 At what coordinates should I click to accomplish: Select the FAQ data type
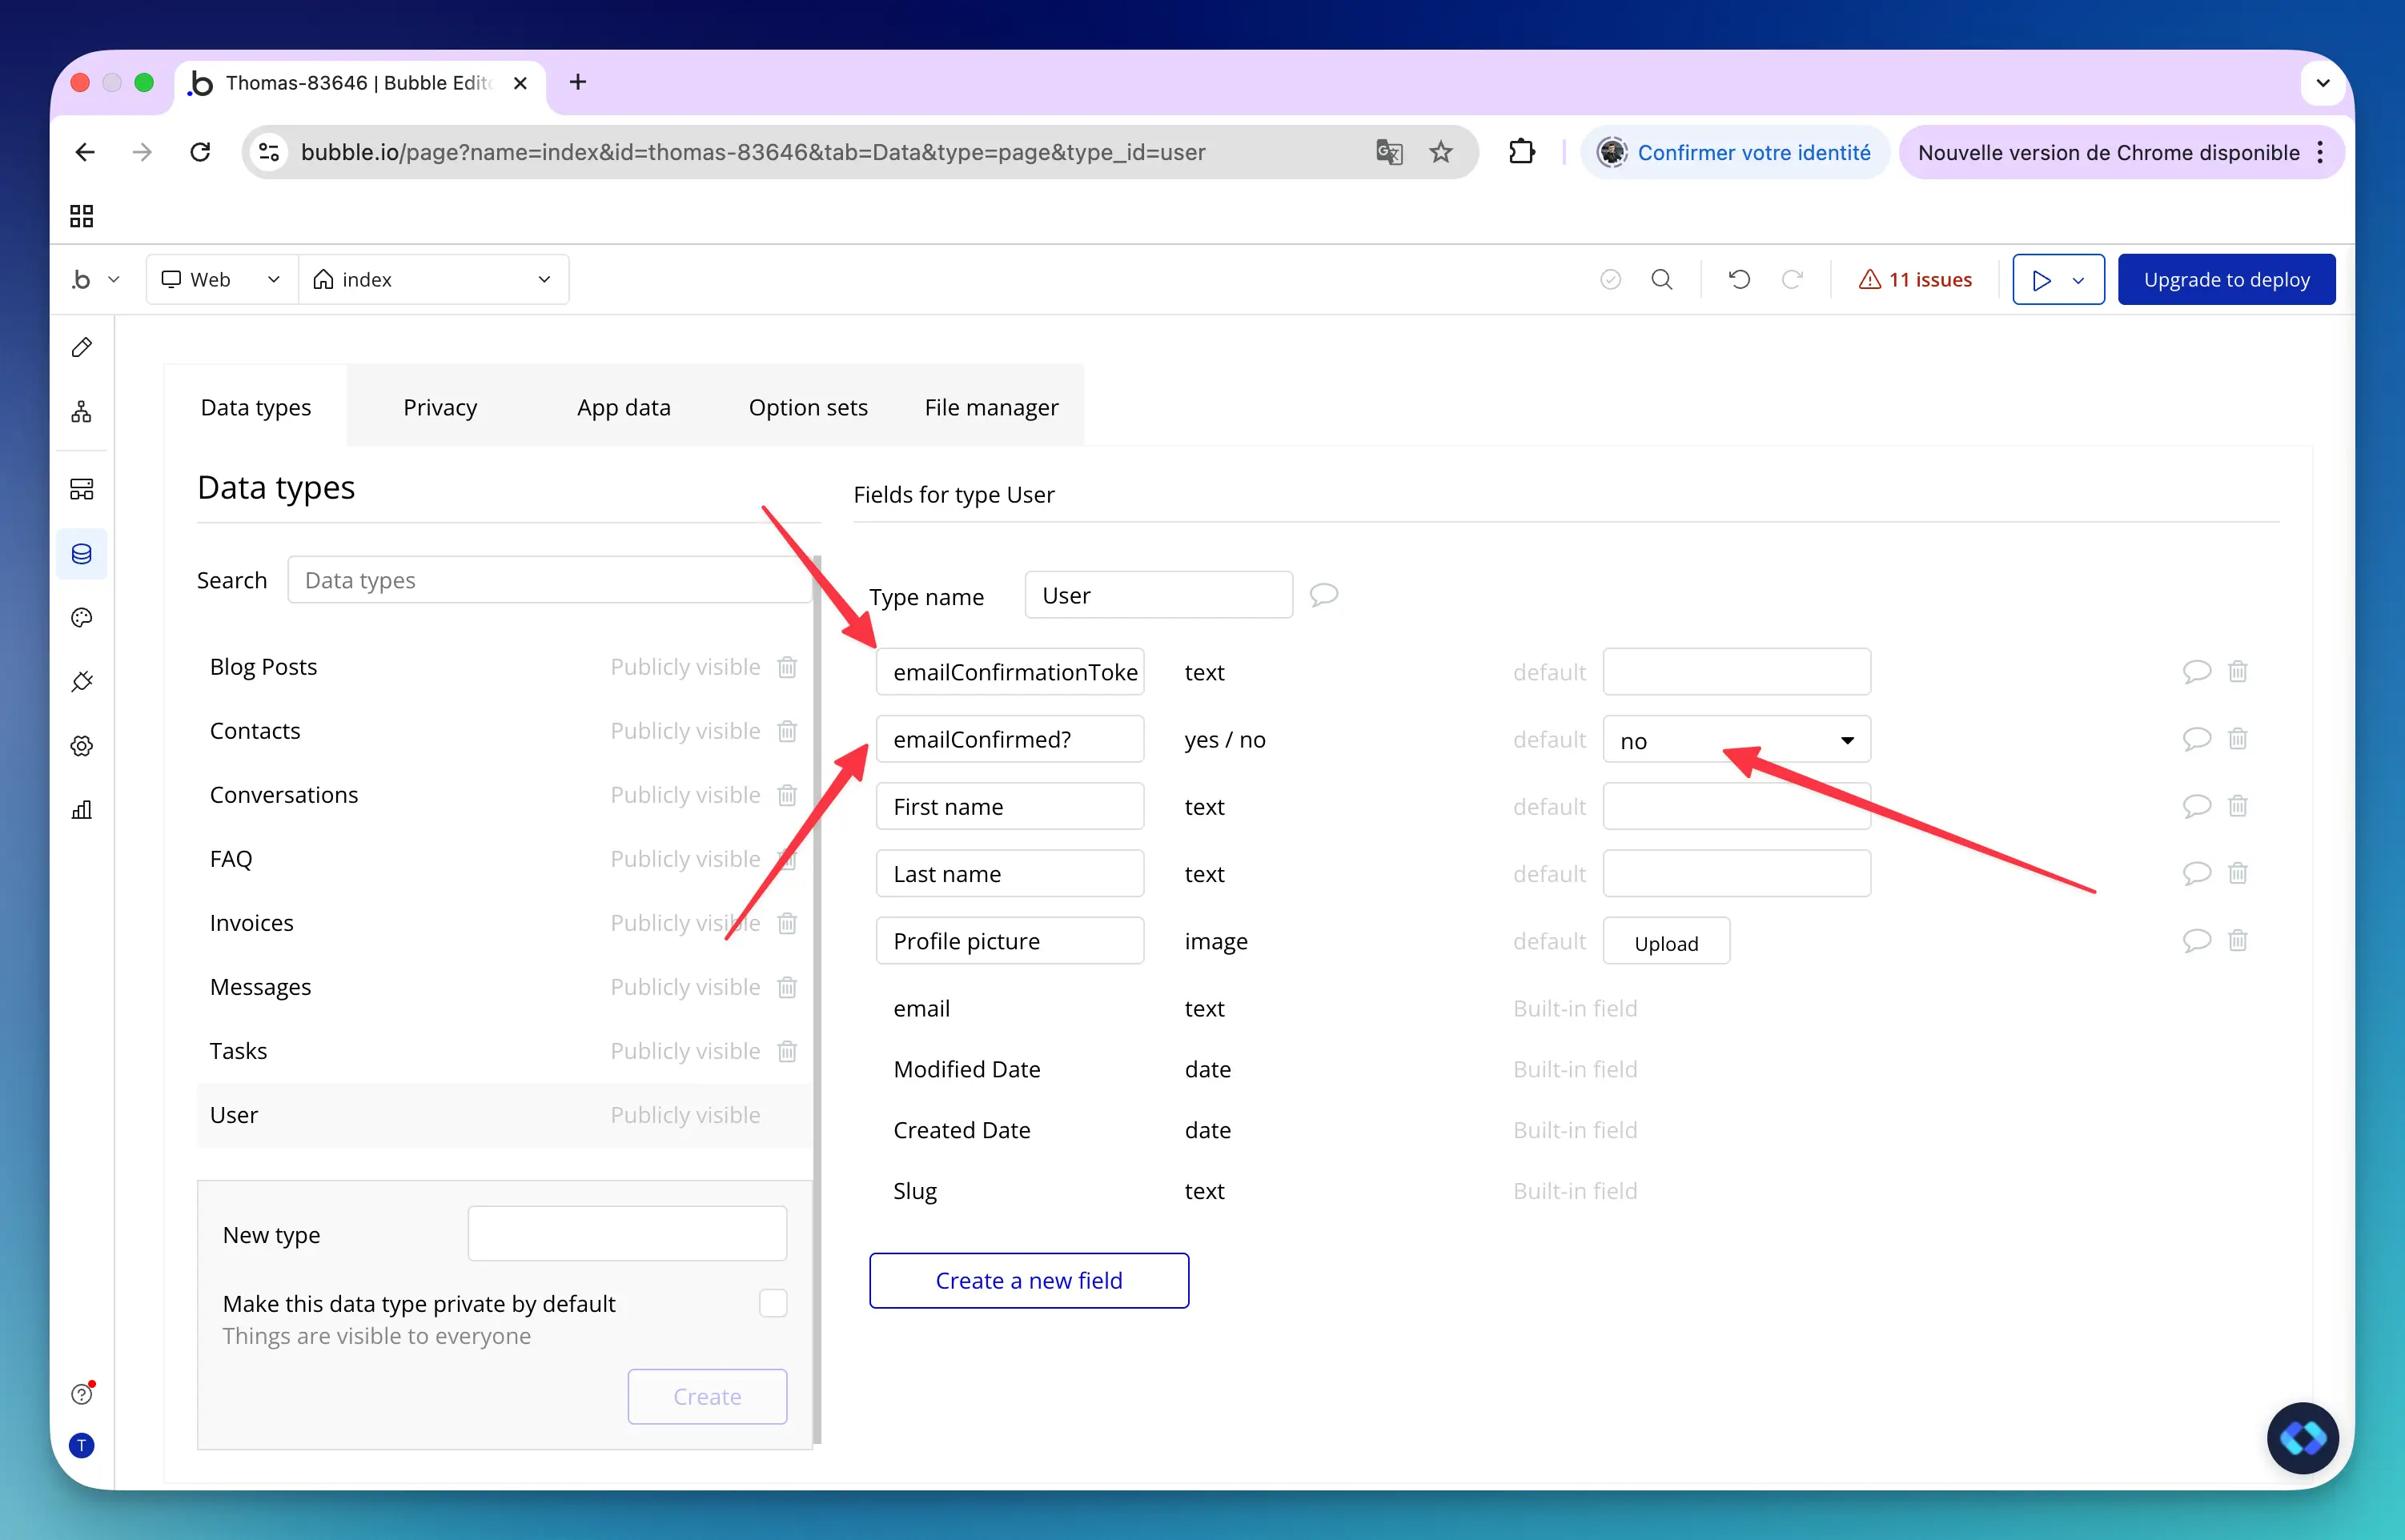[231, 858]
